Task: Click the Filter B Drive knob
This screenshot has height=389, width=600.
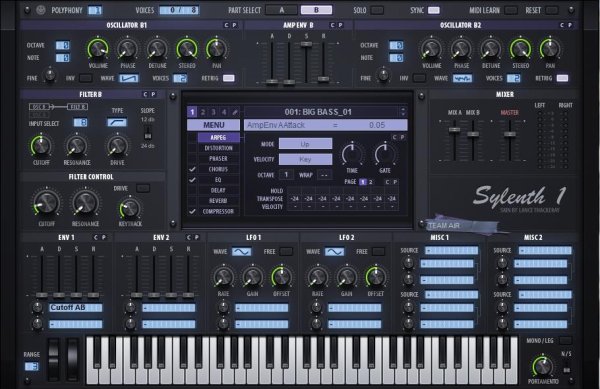Action: pyautogui.click(x=117, y=146)
